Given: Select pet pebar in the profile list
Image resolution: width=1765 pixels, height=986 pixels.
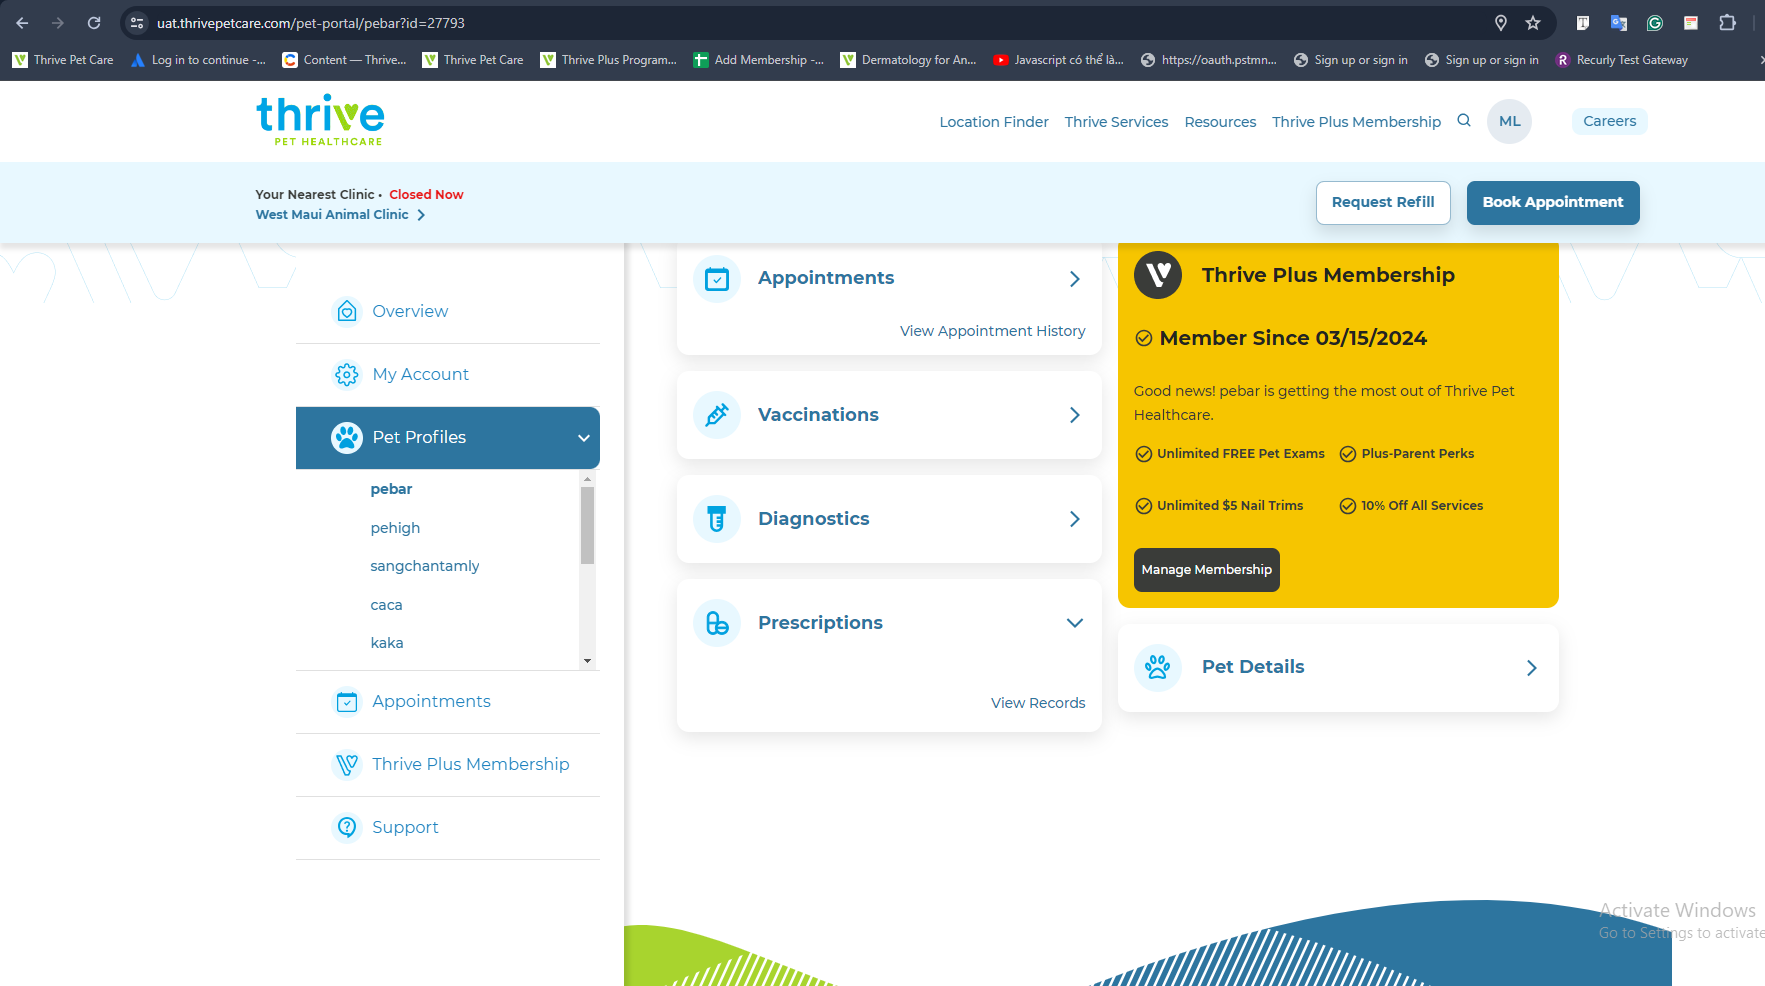Looking at the screenshot, I should (x=391, y=489).
